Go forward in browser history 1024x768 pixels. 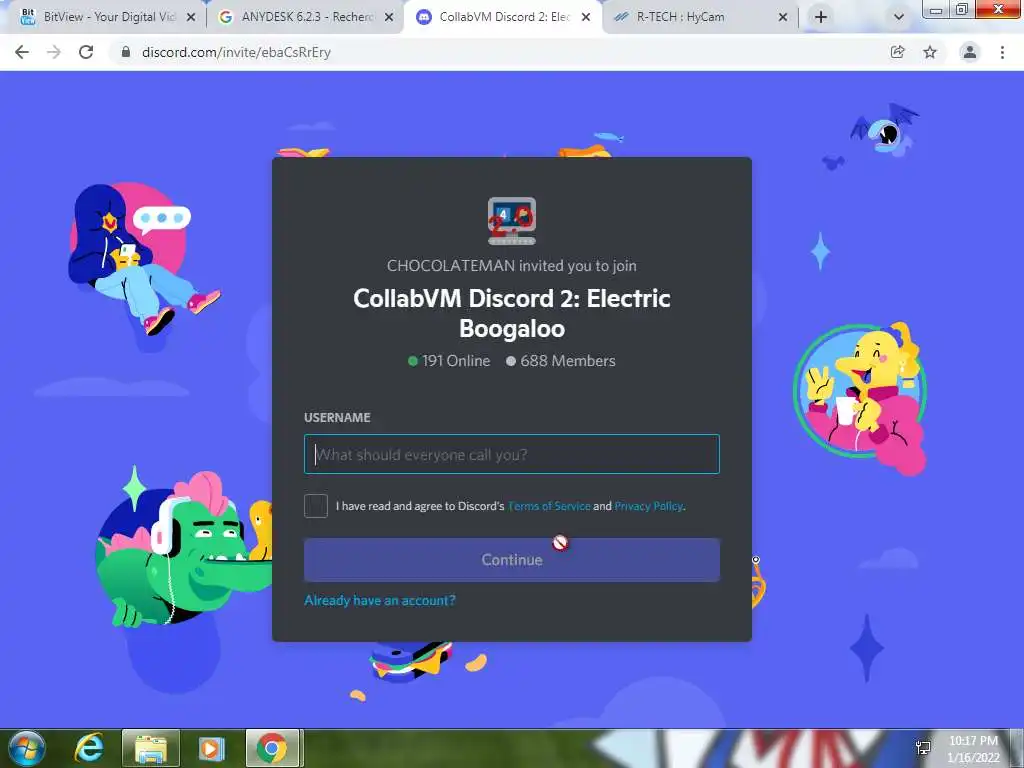54,52
